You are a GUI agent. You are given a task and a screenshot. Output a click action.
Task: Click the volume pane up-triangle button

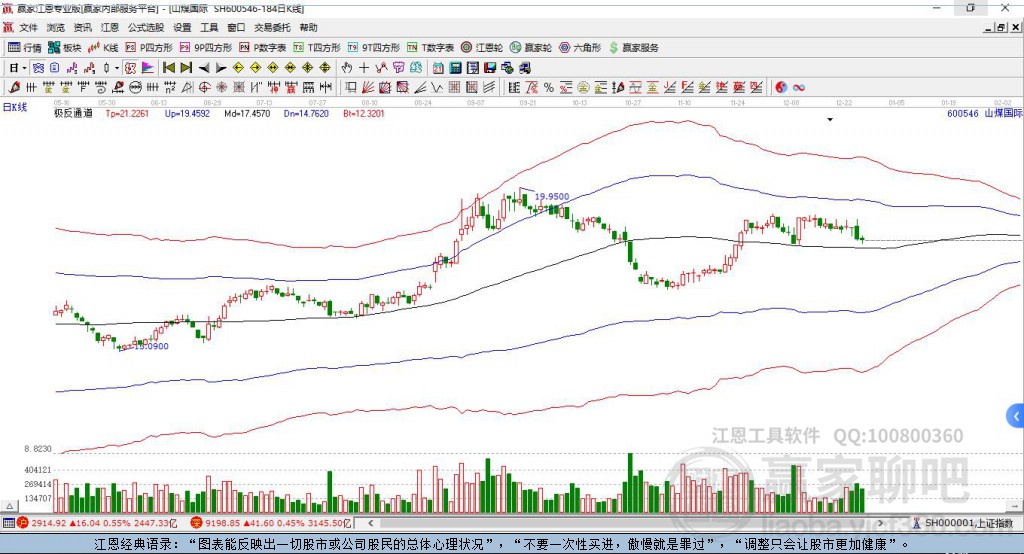click(x=9, y=506)
